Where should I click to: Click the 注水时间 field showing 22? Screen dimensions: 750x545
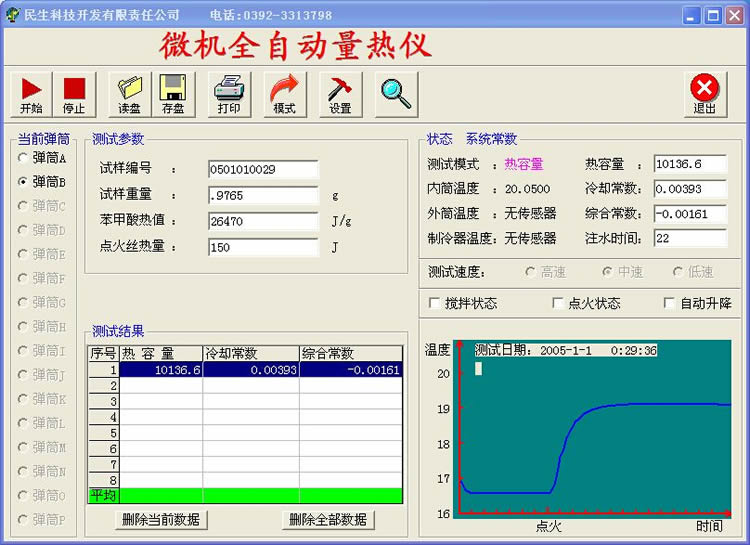(x=690, y=238)
